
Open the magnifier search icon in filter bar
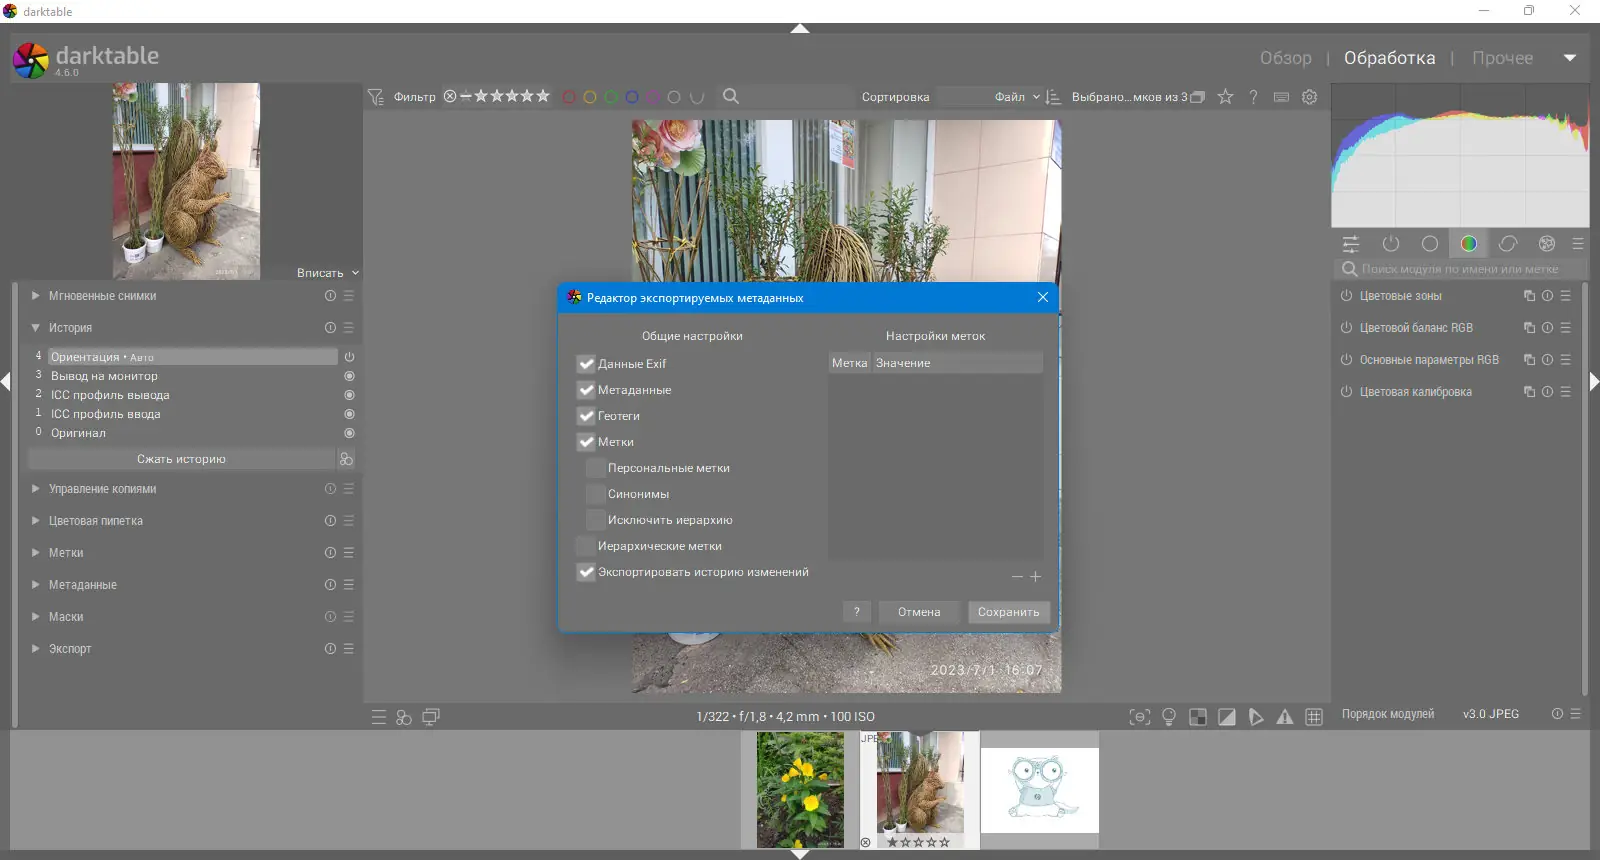click(x=731, y=96)
